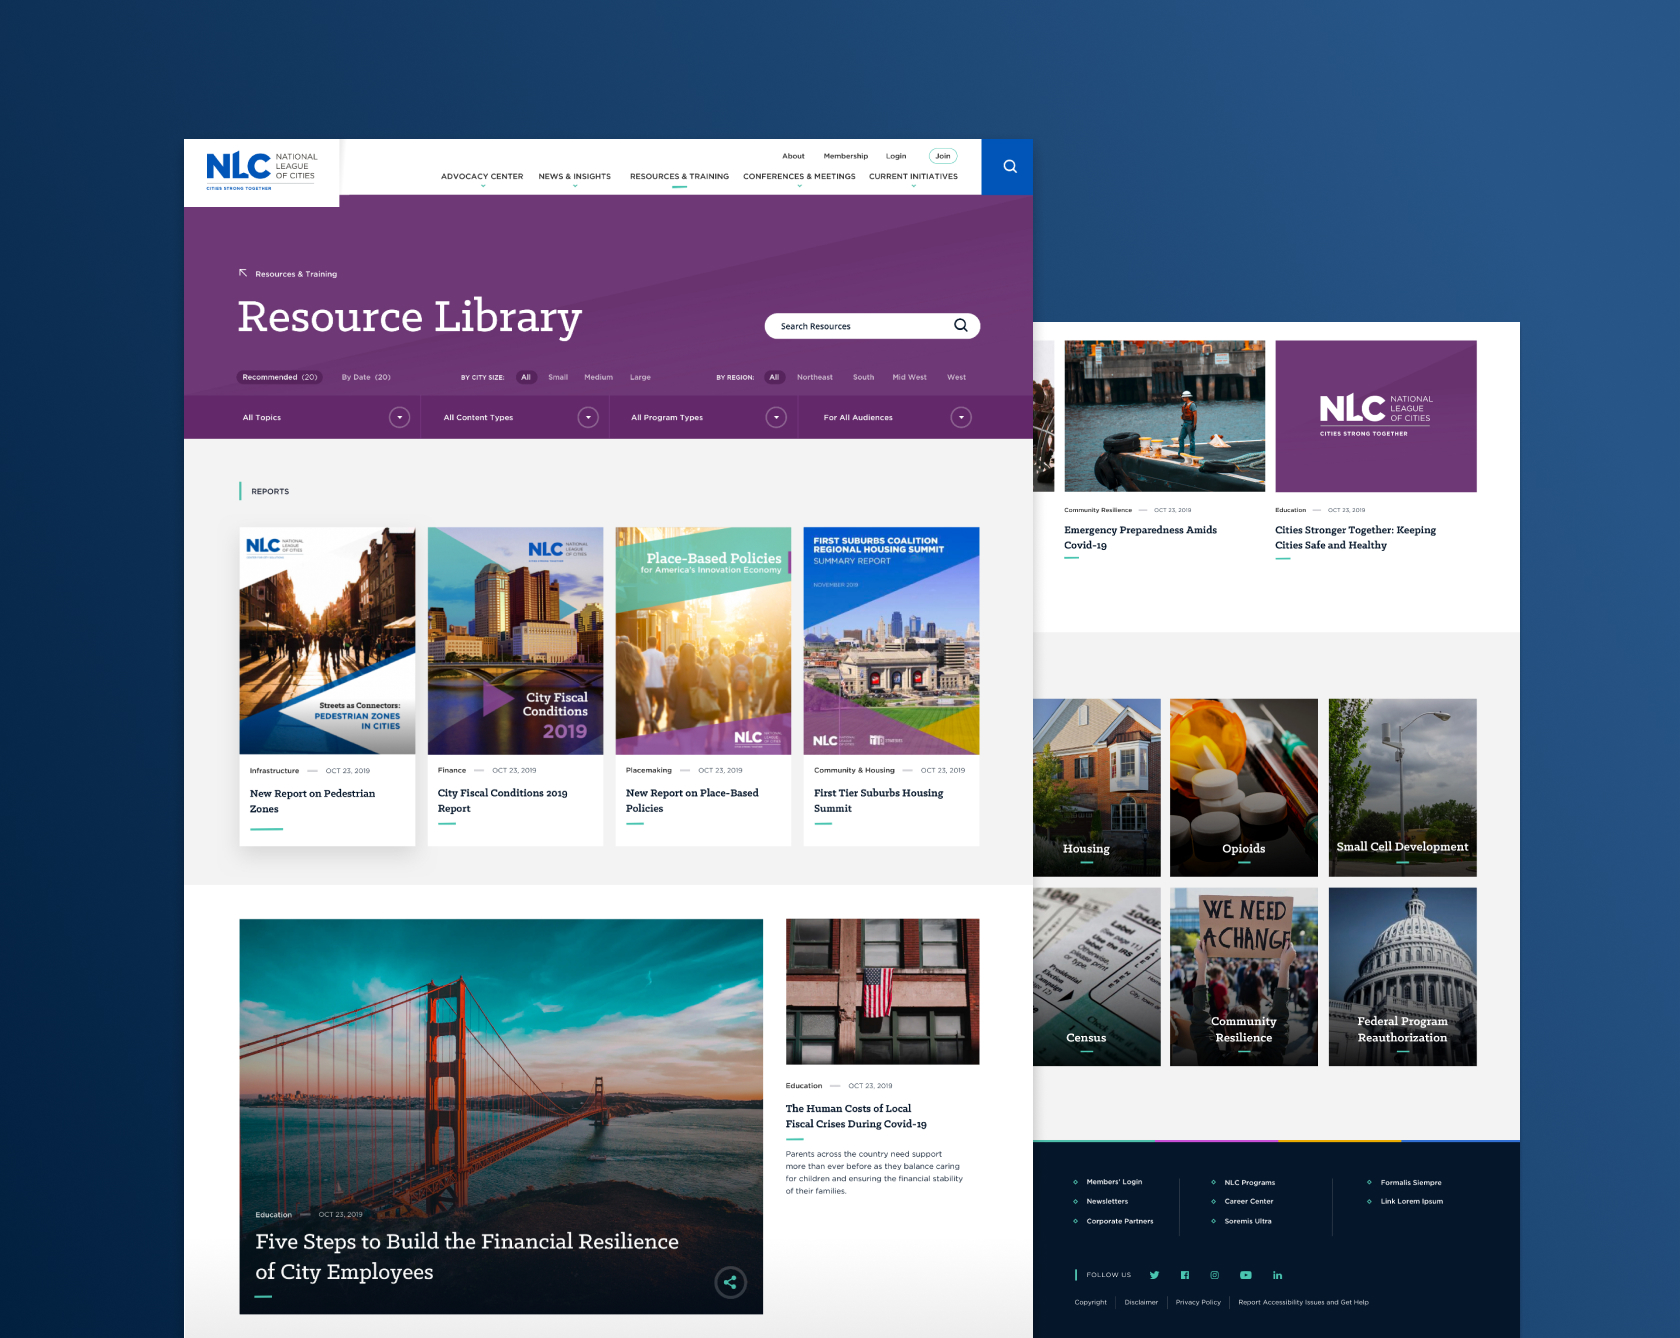The height and width of the screenshot is (1338, 1680).
Task: Open the Resources & Training nav item
Action: pyautogui.click(x=679, y=176)
